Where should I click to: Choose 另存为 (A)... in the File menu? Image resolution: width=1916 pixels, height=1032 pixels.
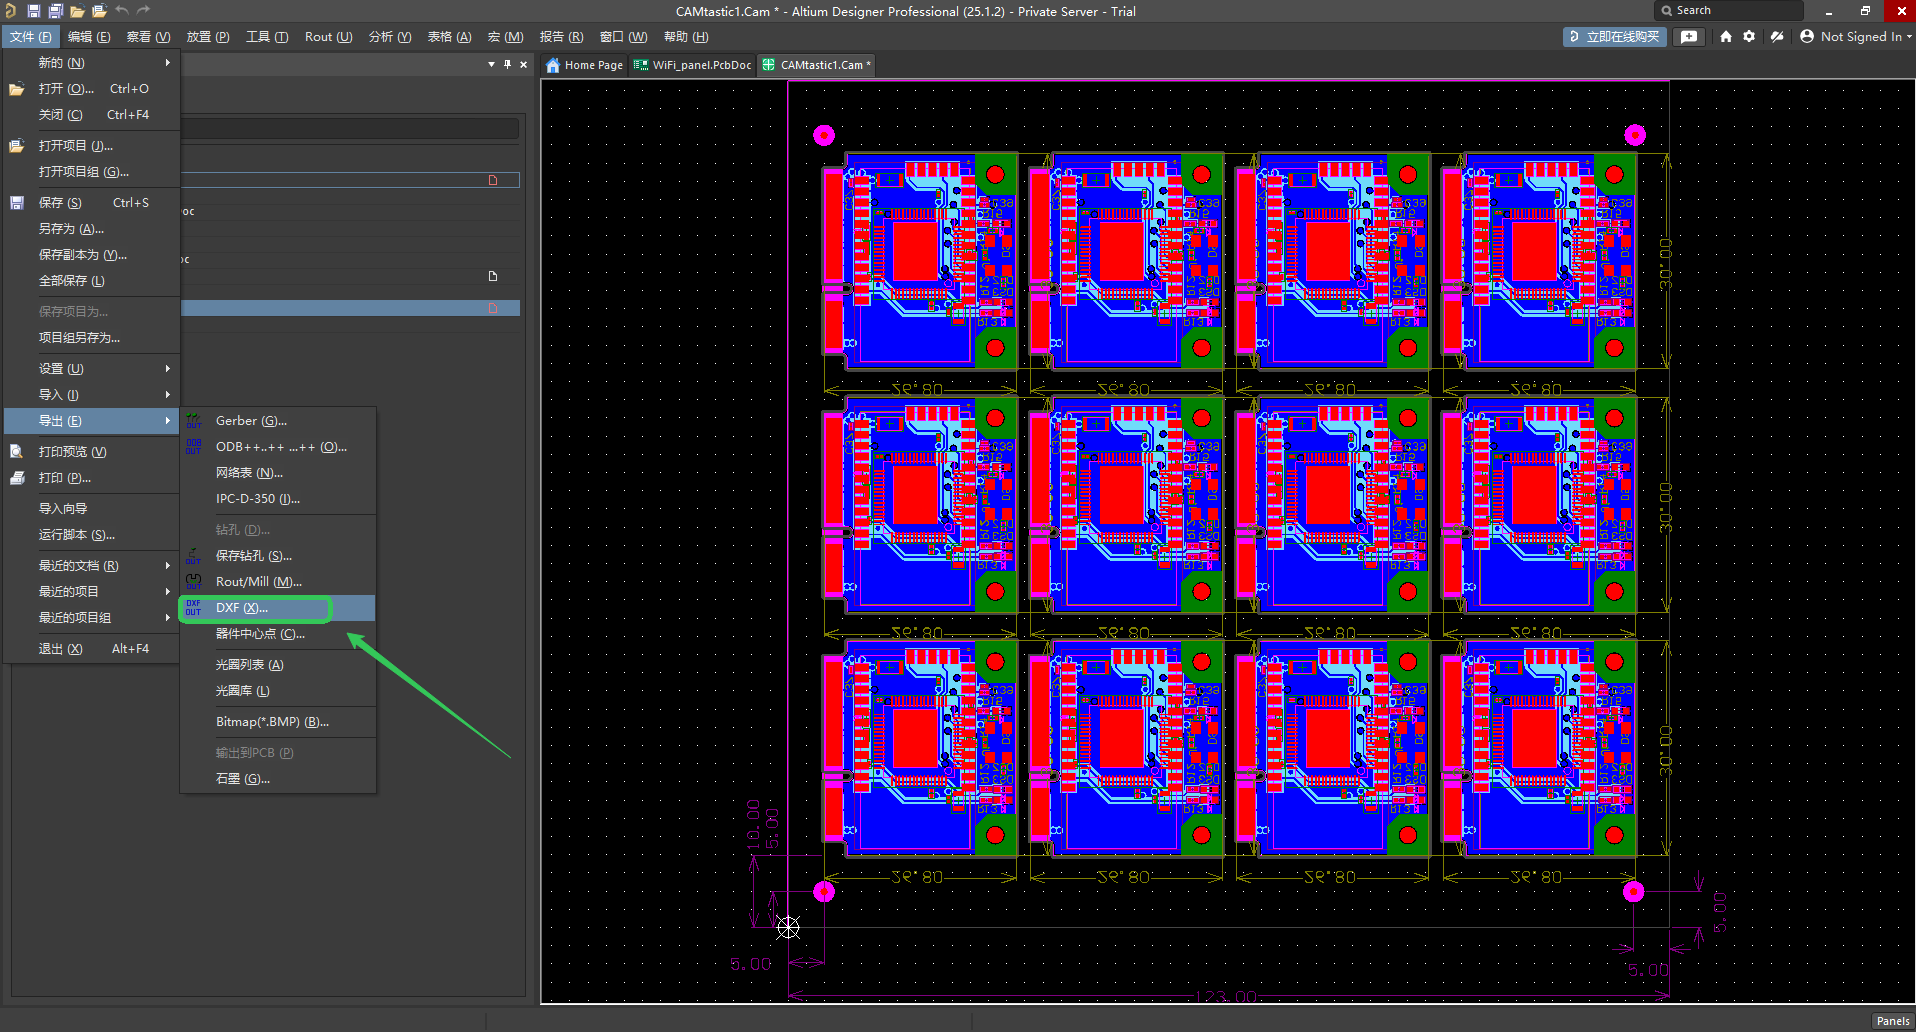[x=92, y=229]
